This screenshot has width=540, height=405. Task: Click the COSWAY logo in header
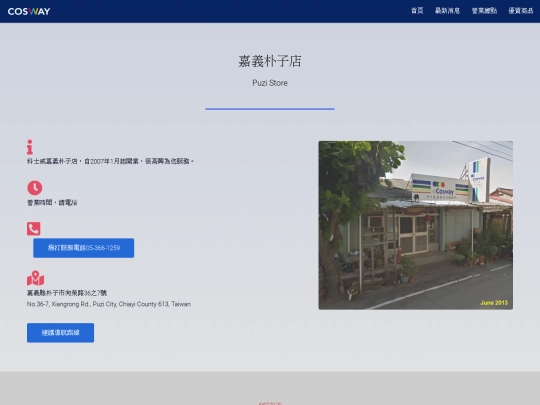coord(29,11)
